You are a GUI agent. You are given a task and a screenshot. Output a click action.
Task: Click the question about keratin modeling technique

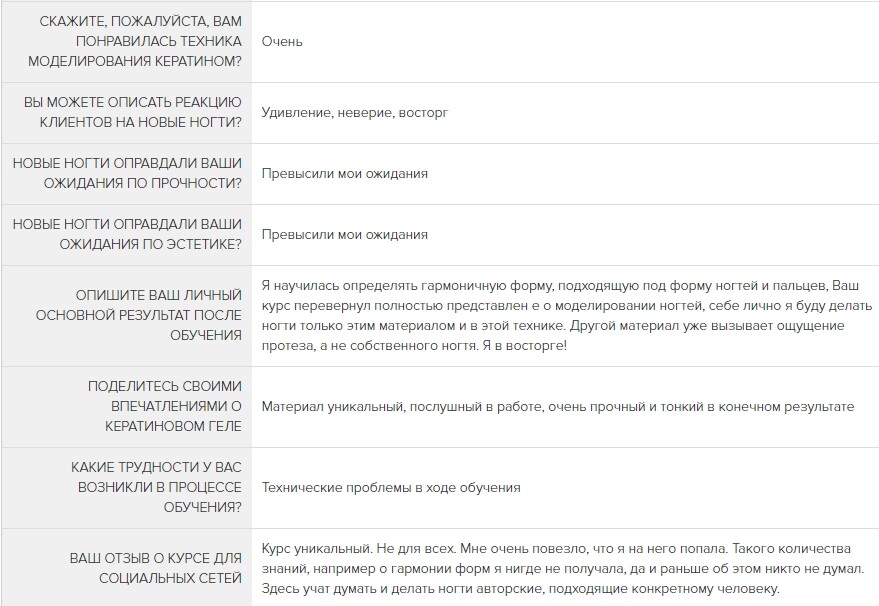click(135, 41)
